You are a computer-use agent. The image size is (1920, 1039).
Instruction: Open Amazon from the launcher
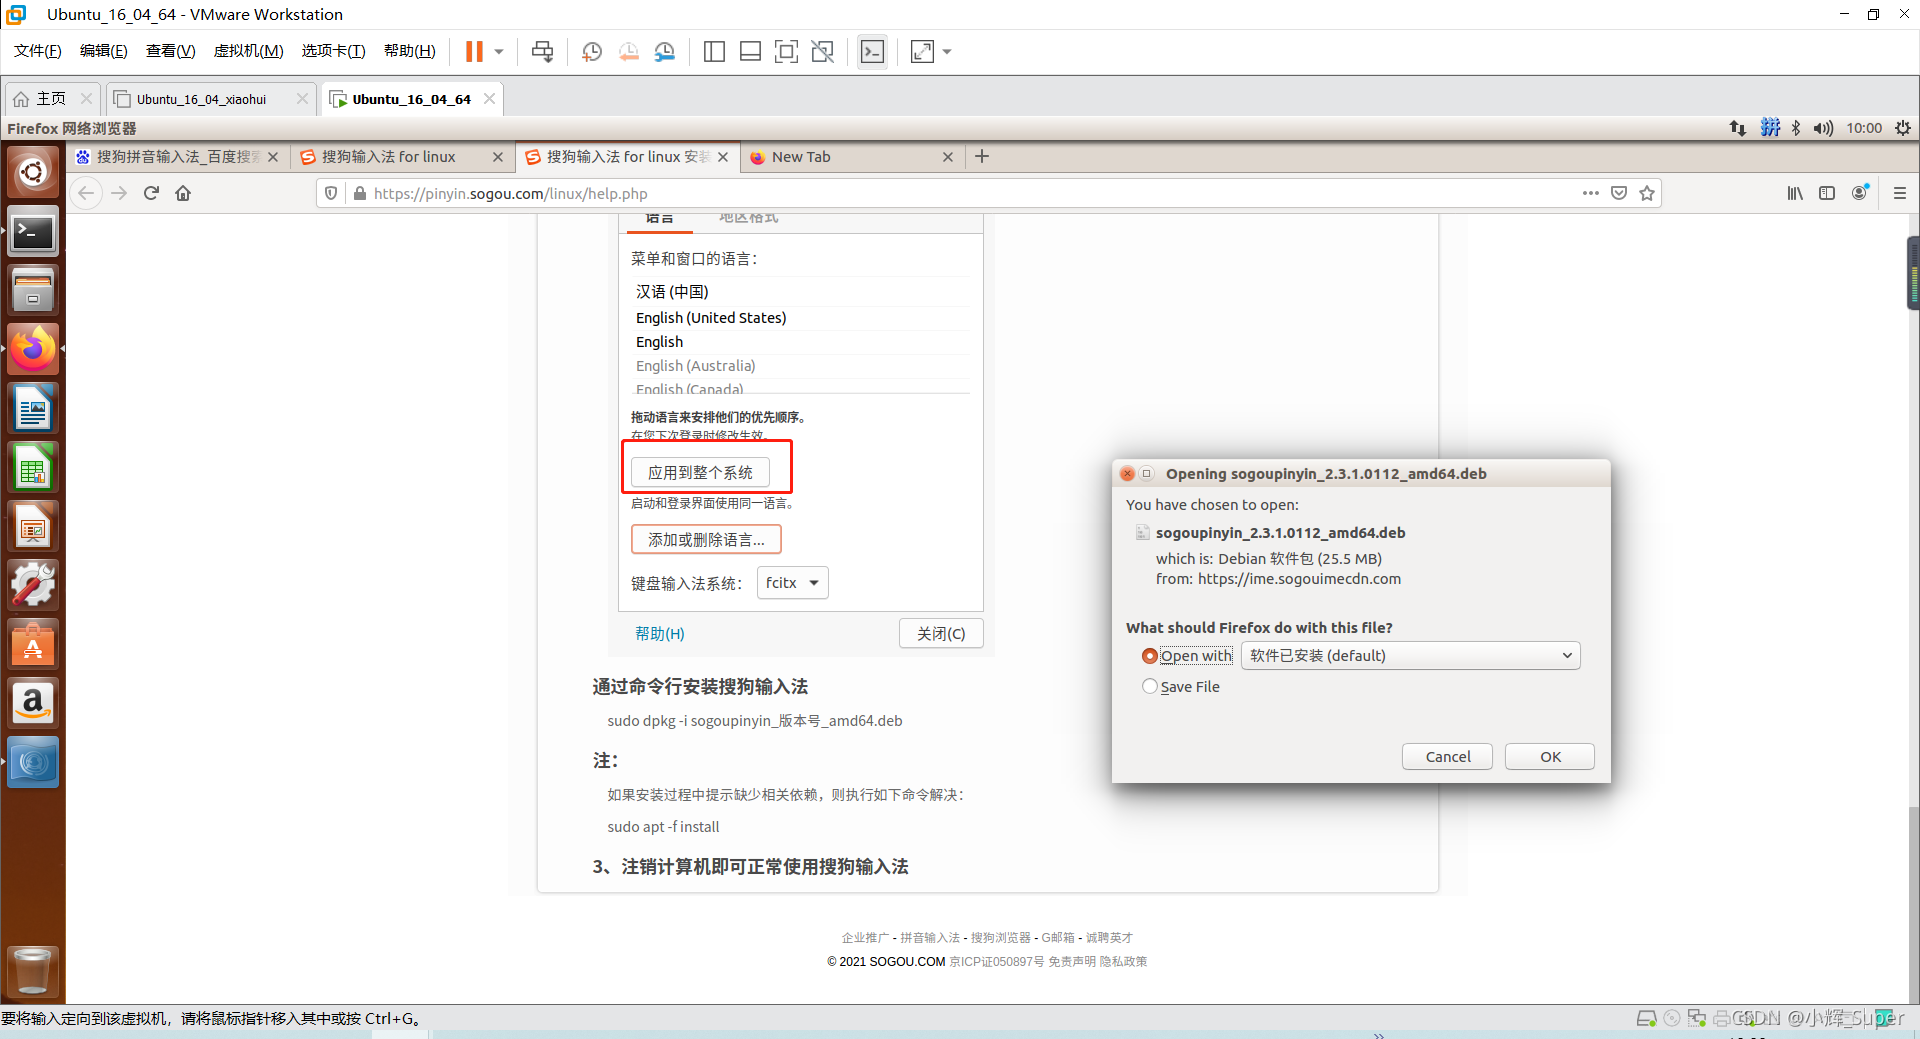point(33,703)
